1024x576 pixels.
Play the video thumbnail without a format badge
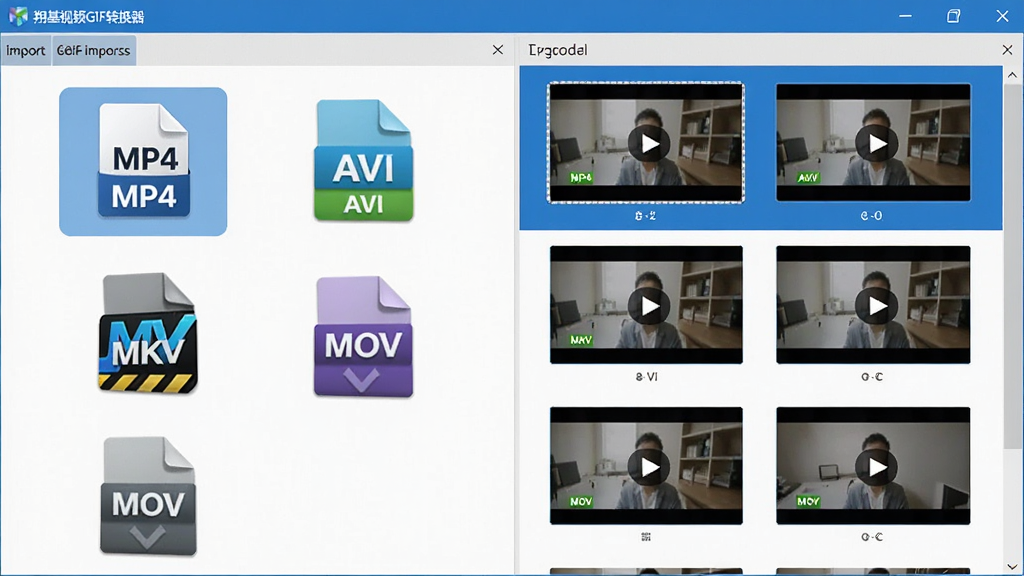click(876, 306)
